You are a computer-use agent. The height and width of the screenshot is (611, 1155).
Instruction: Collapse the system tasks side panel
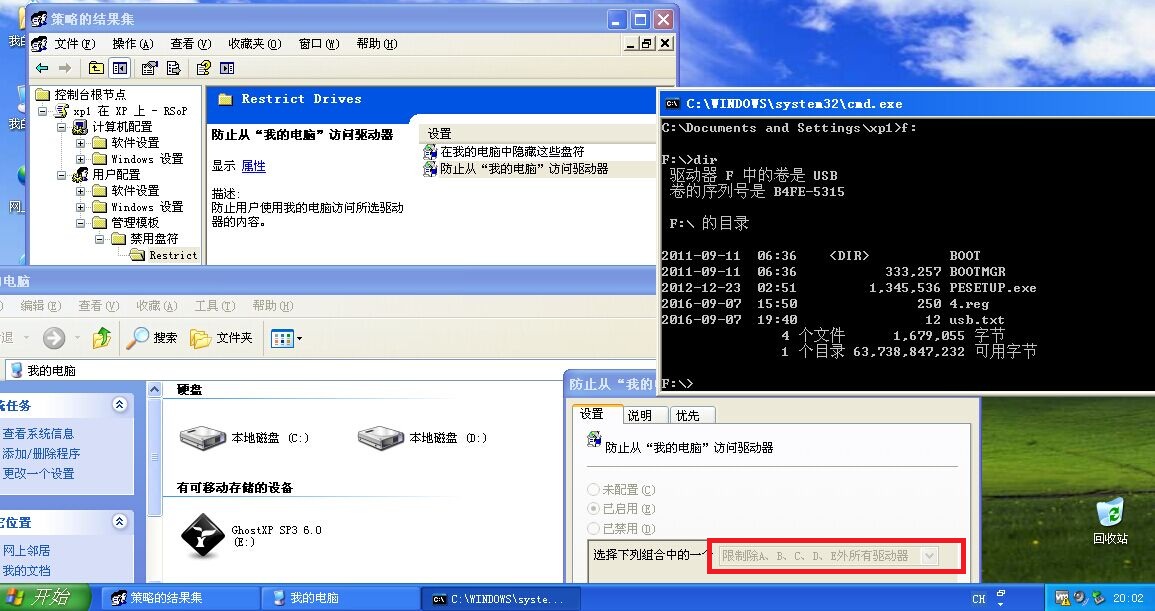pos(119,404)
